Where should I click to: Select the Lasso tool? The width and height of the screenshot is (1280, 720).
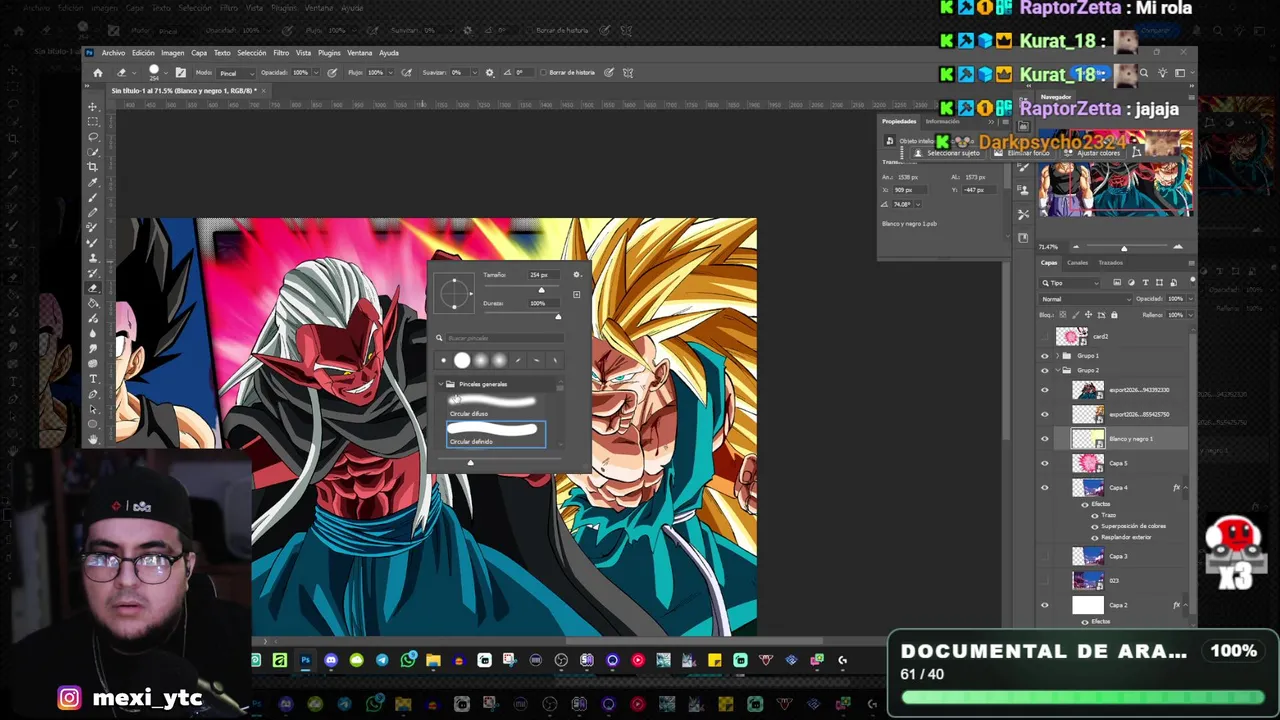93,136
